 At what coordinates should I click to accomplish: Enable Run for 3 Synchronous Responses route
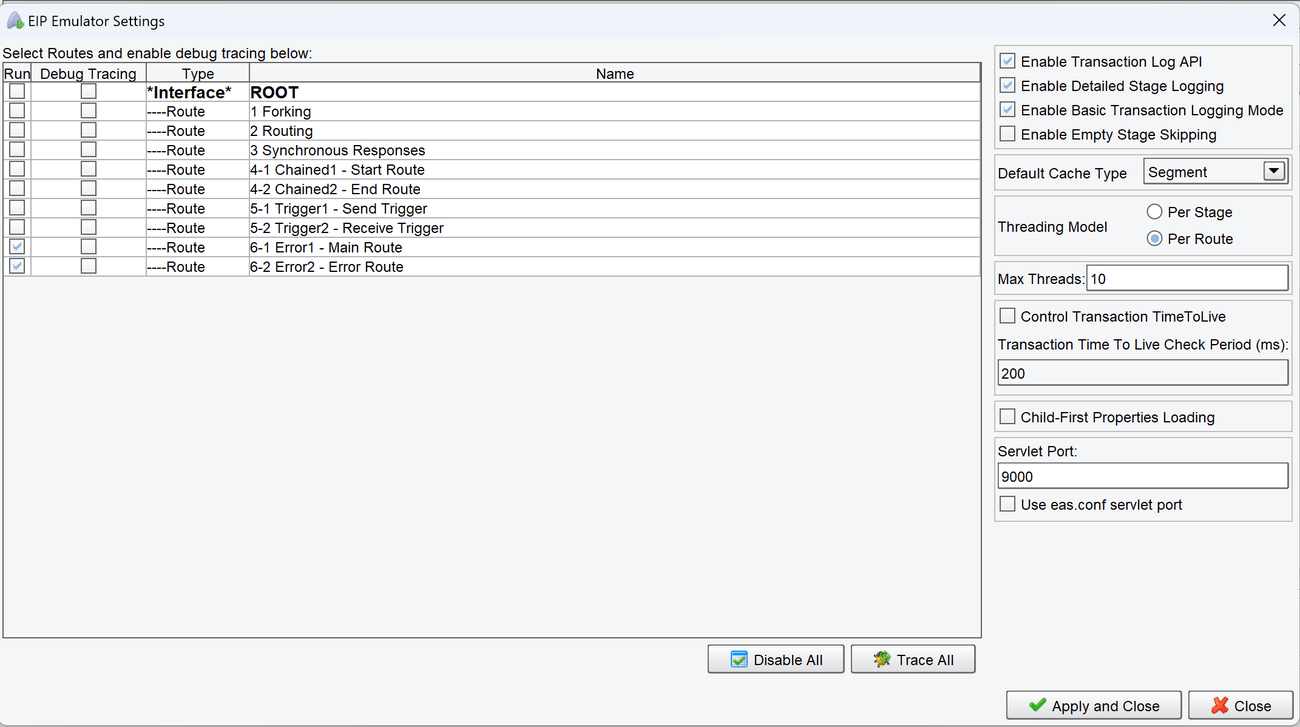tap(17, 150)
